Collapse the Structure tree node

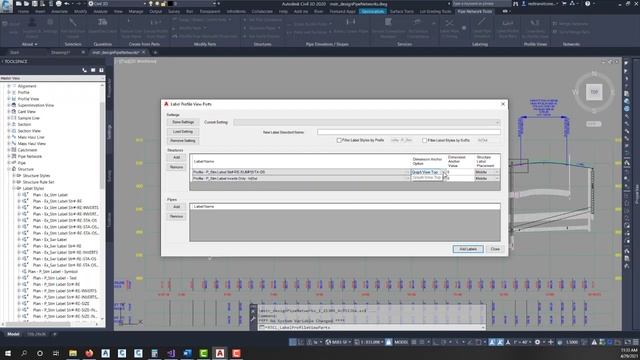click(x=9, y=169)
